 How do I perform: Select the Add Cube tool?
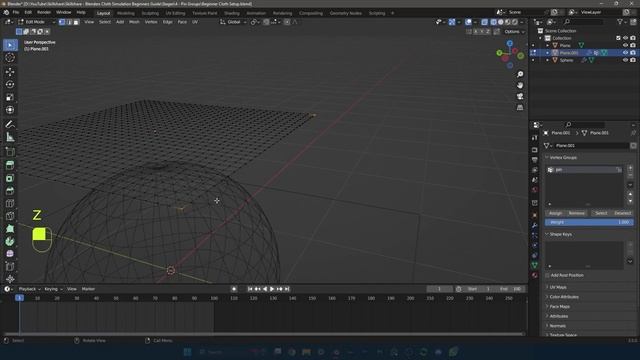coord(10,151)
